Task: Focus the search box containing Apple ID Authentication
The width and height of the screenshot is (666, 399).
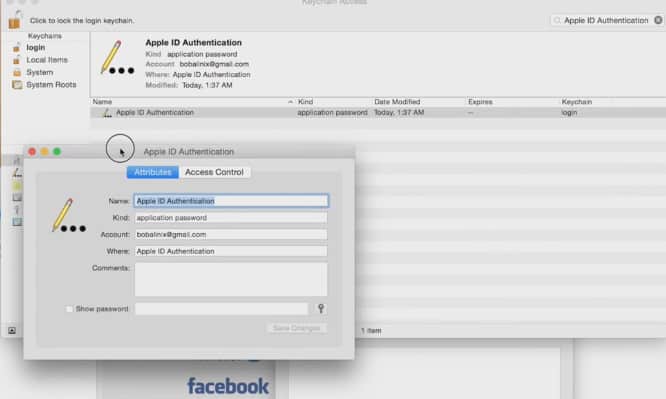Action: (x=606, y=20)
